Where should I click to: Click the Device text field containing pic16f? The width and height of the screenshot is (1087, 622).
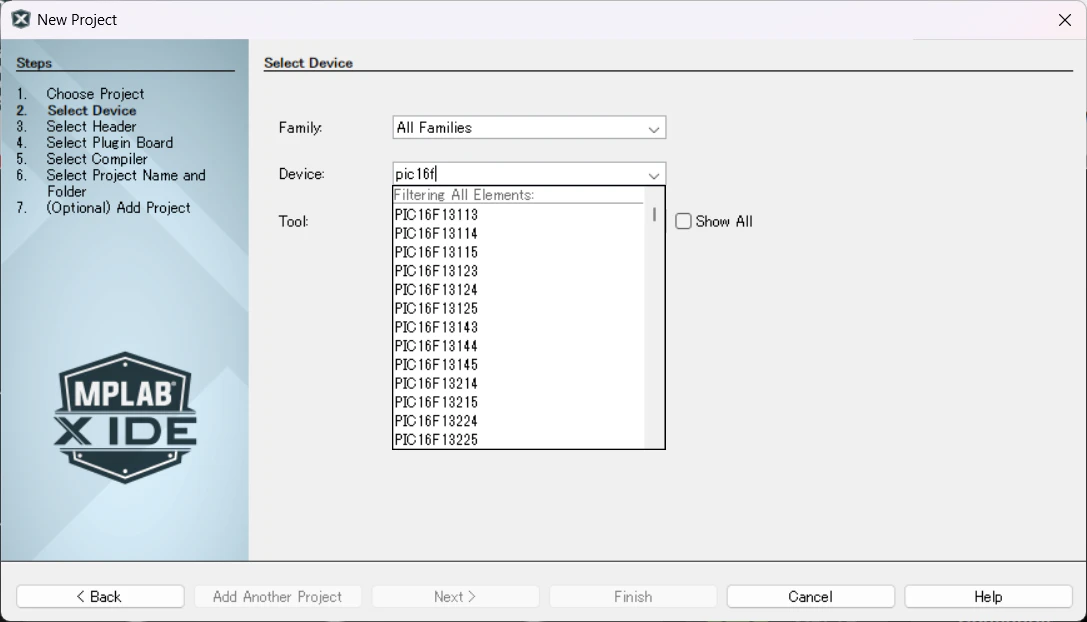point(518,174)
